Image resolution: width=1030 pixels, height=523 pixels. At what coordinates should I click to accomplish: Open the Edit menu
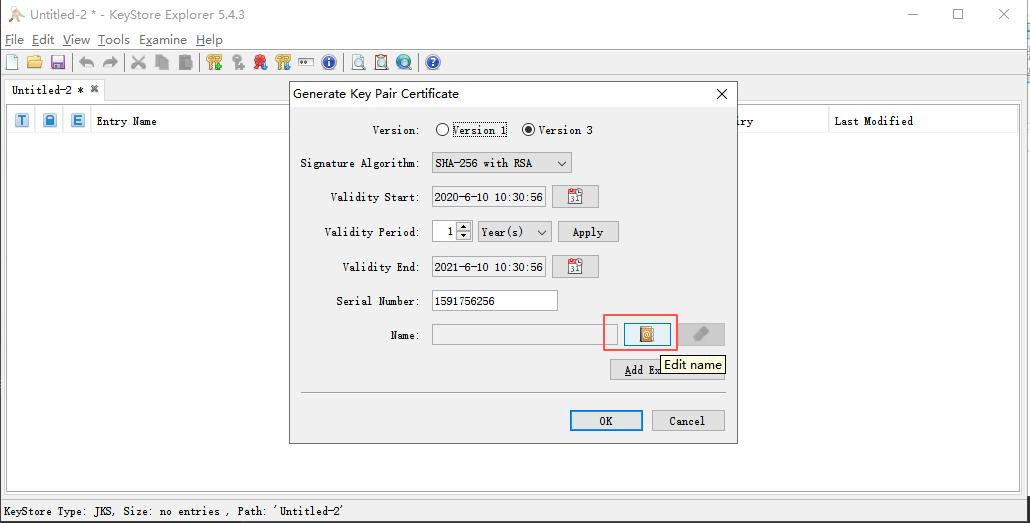pyautogui.click(x=43, y=40)
